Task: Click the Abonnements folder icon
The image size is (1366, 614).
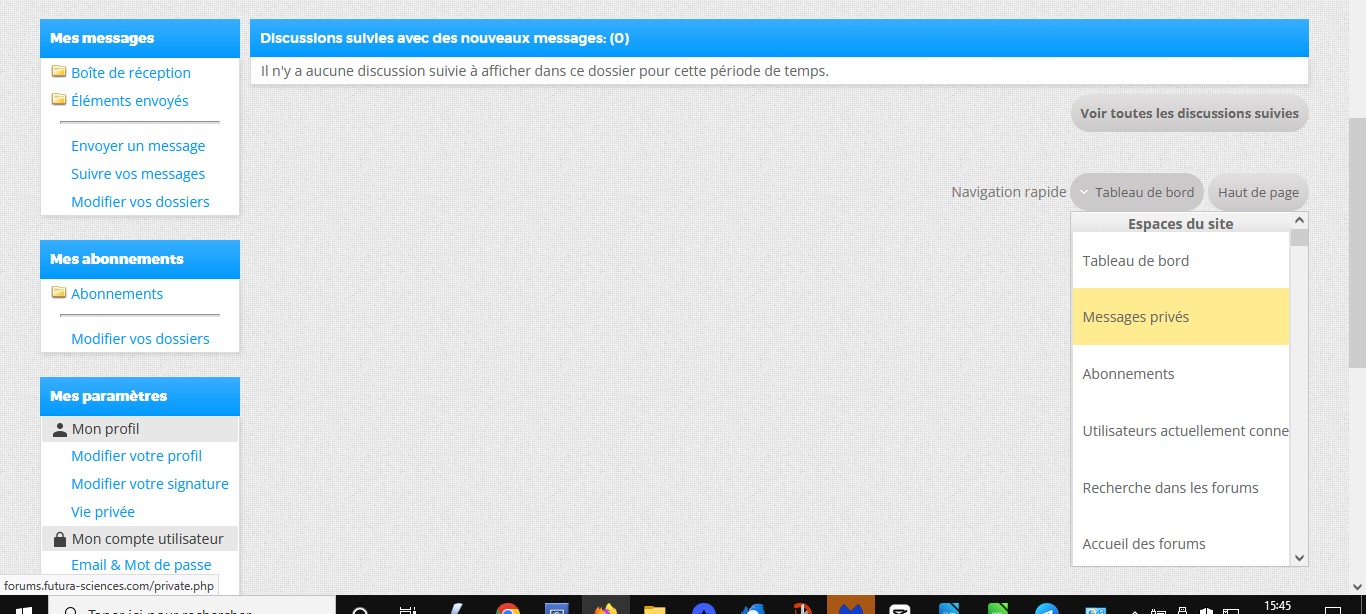Action: pos(59,292)
